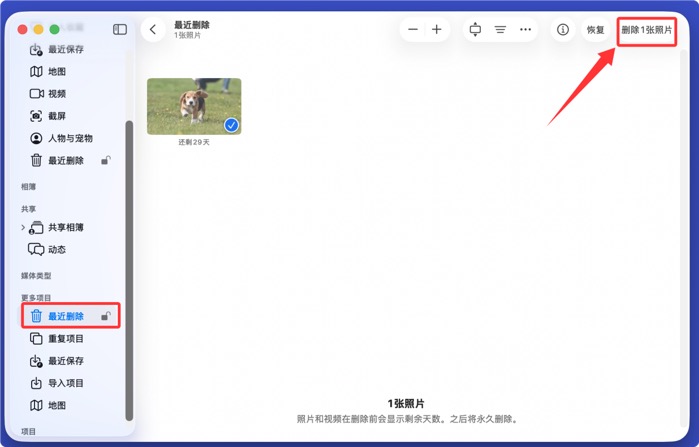
Task: Click lock icon on highlighted 最近删除 row
Action: tap(106, 316)
